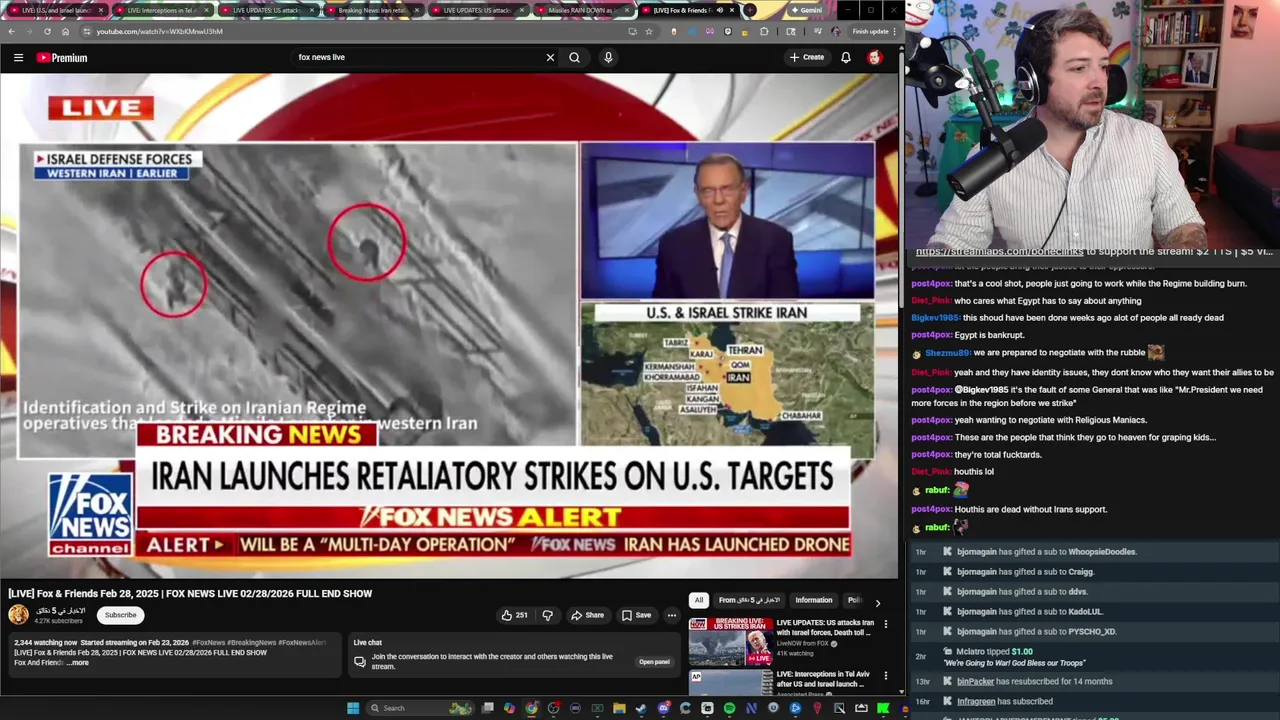Open the new tab plus button
1280x720 pixels.
point(749,10)
